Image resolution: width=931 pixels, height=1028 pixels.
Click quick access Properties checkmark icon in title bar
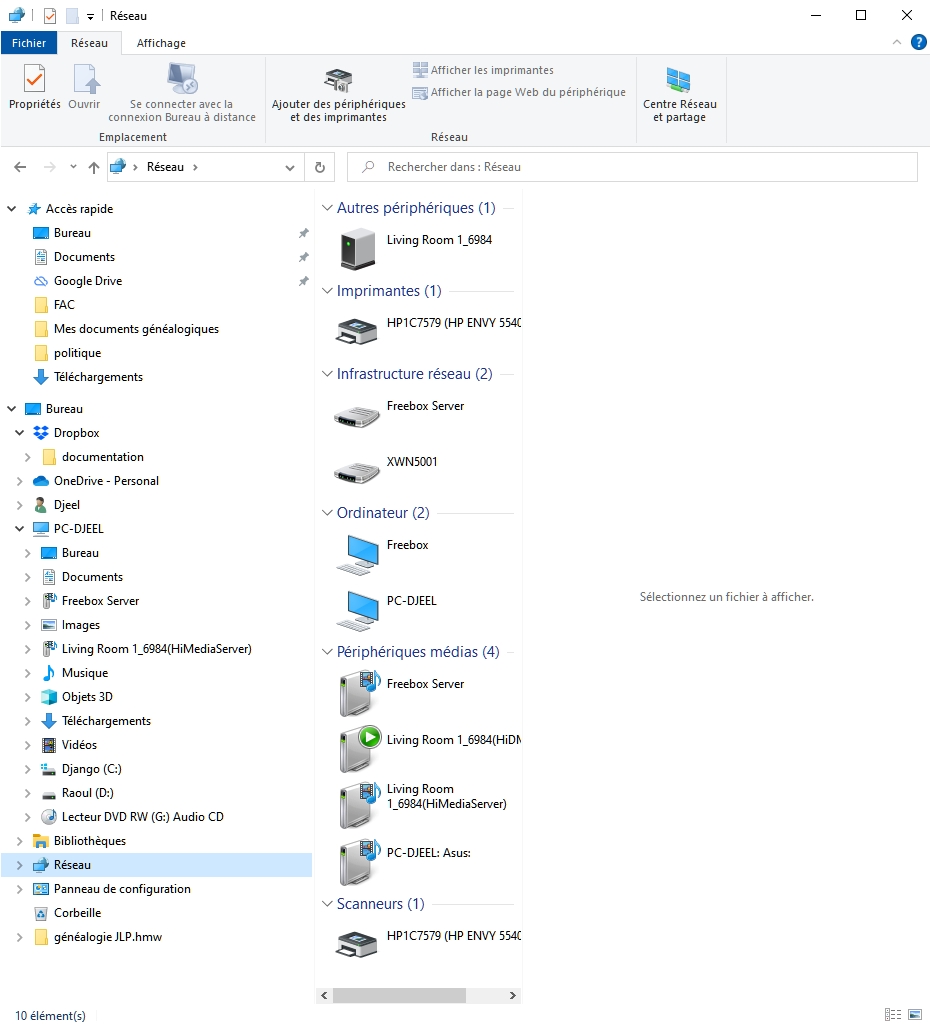click(50, 16)
